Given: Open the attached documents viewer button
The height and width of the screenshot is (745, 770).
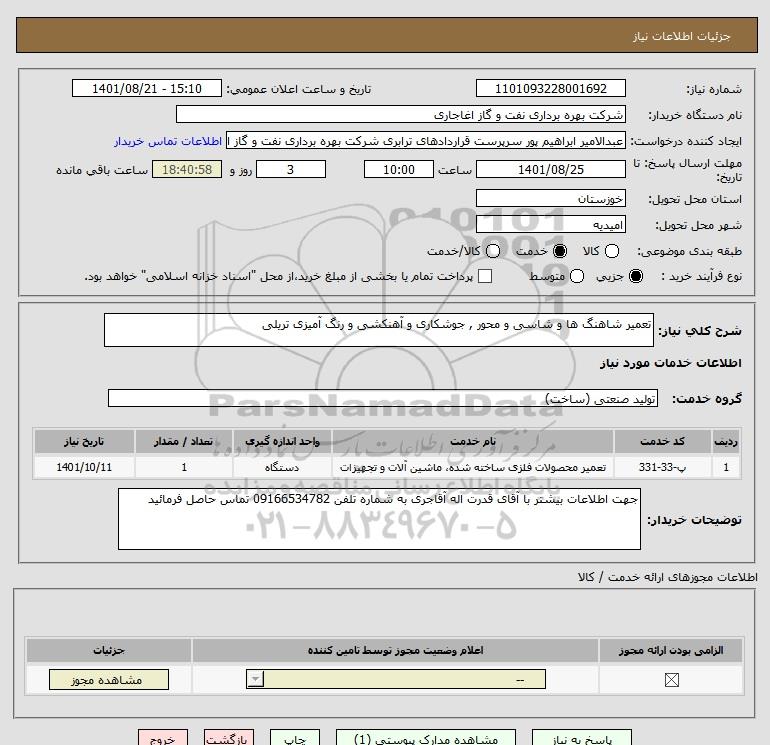Looking at the screenshot, I should click(426, 738).
